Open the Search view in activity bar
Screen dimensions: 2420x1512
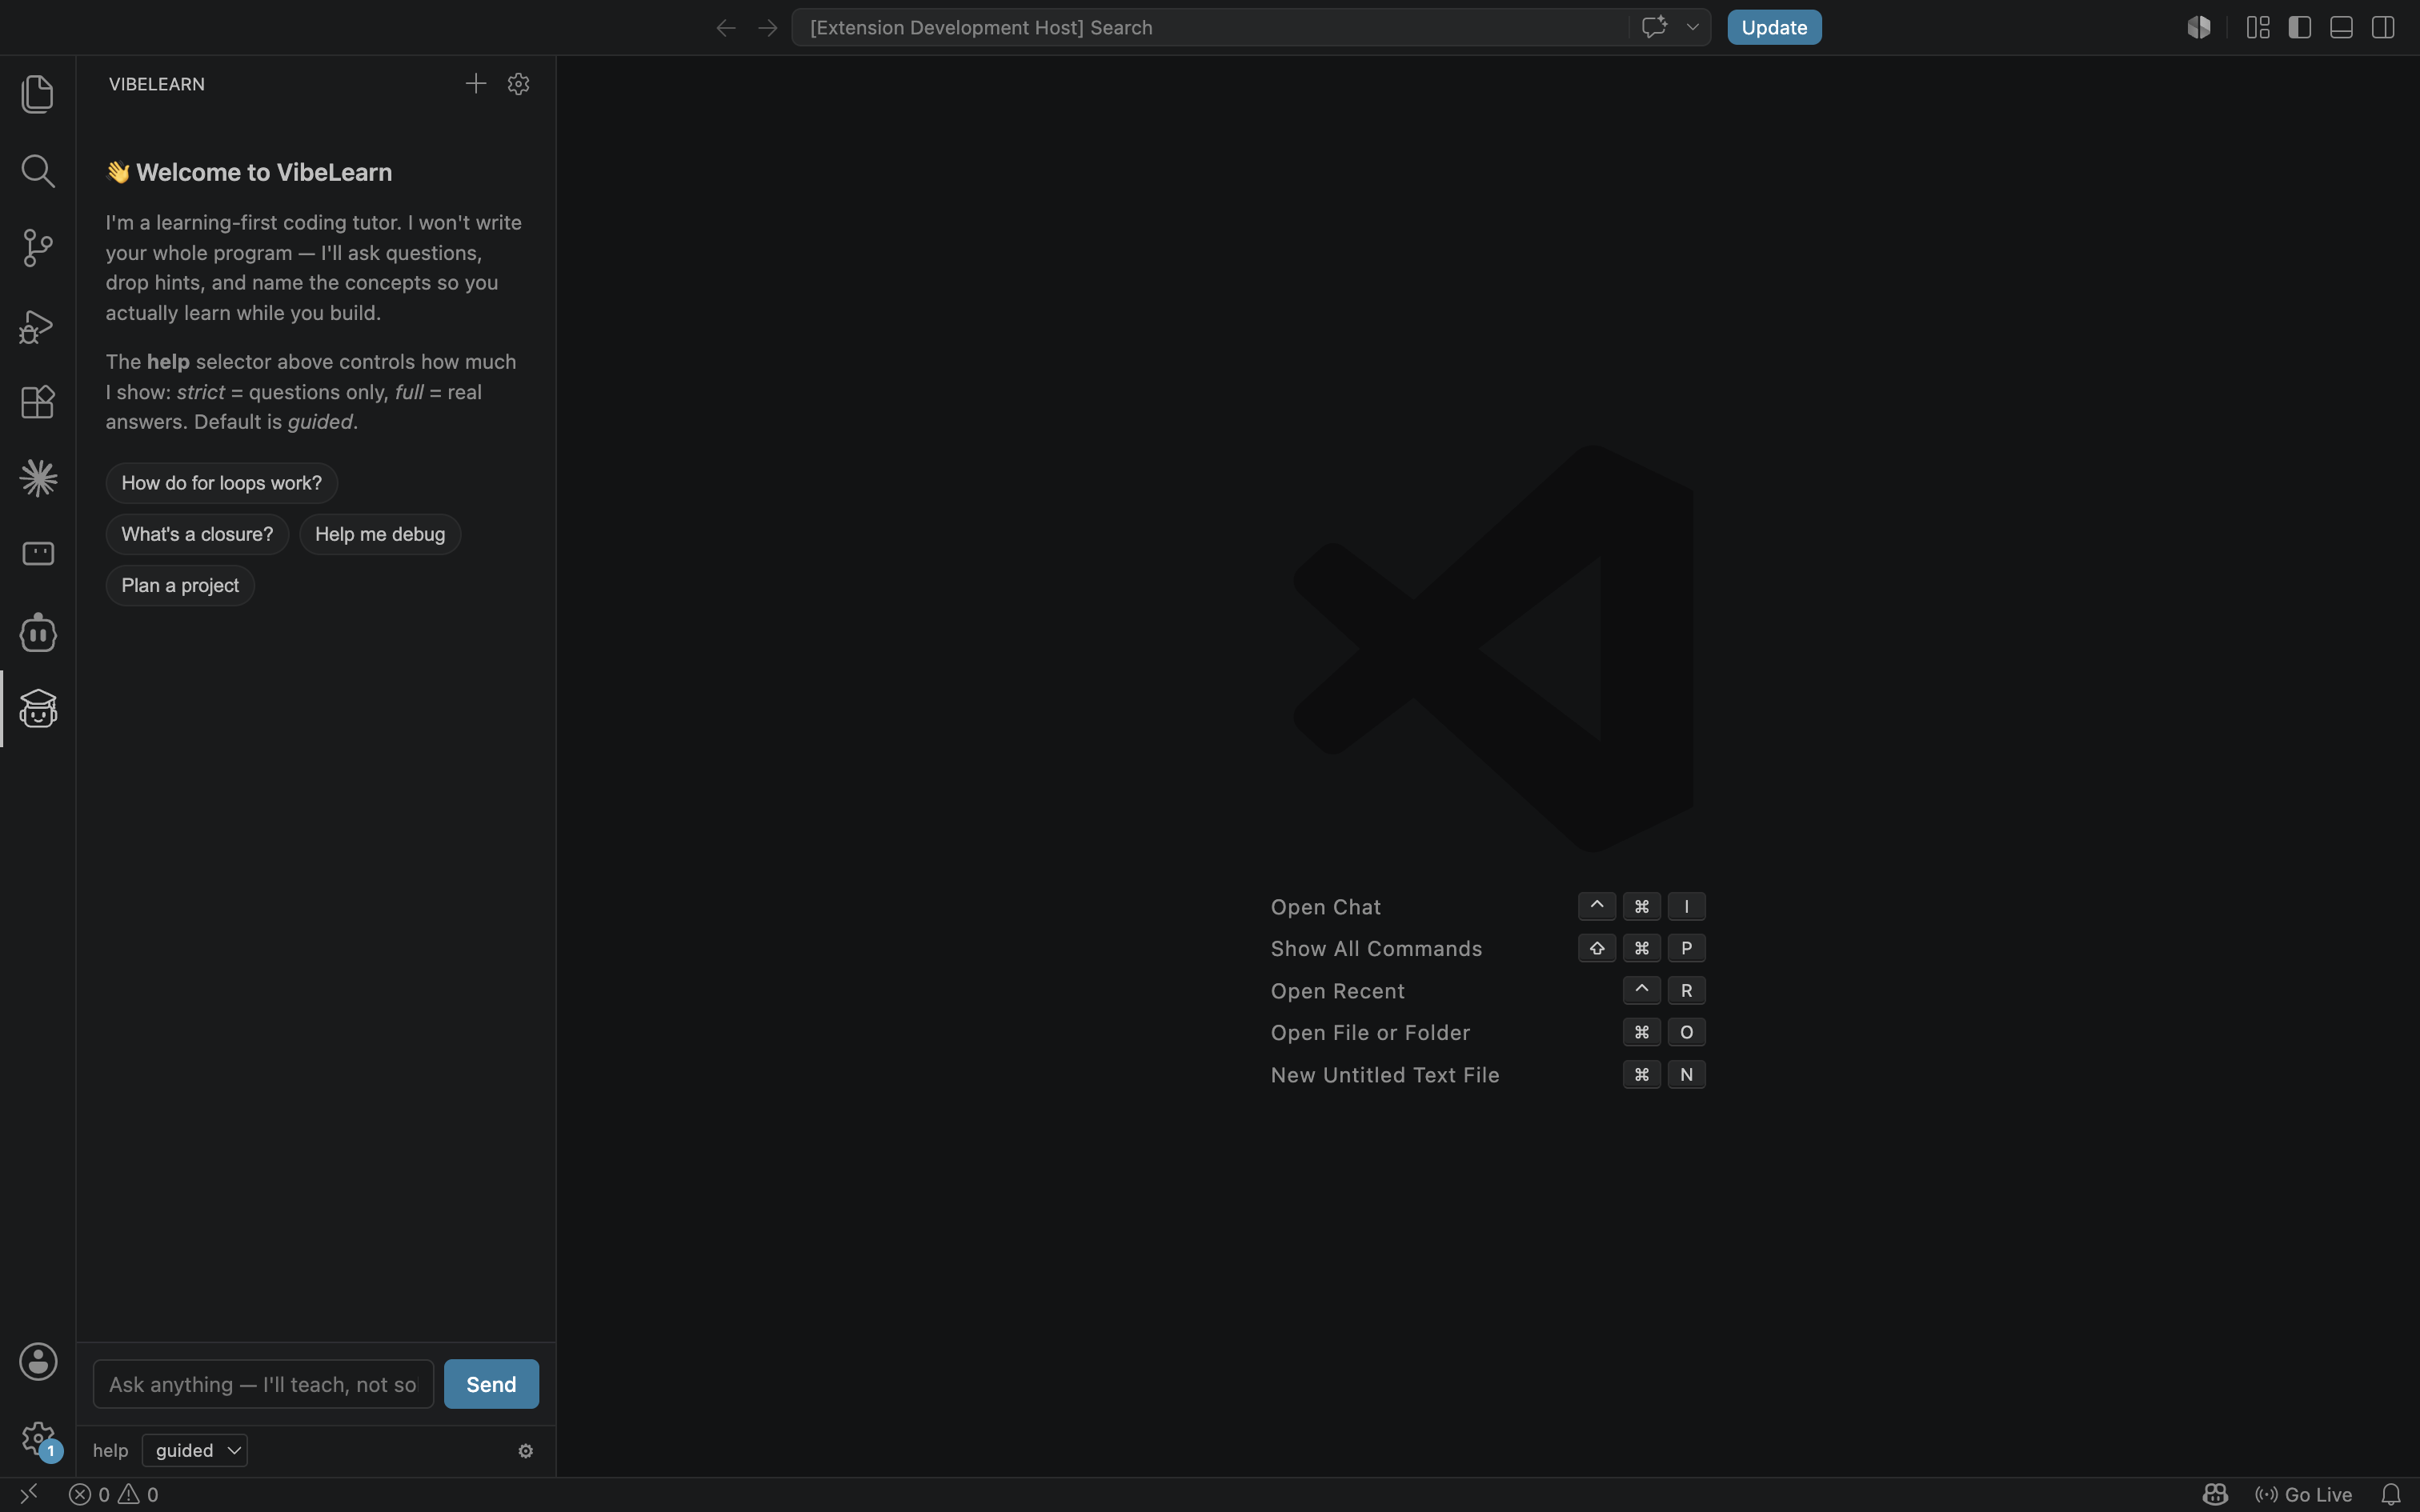click(38, 171)
